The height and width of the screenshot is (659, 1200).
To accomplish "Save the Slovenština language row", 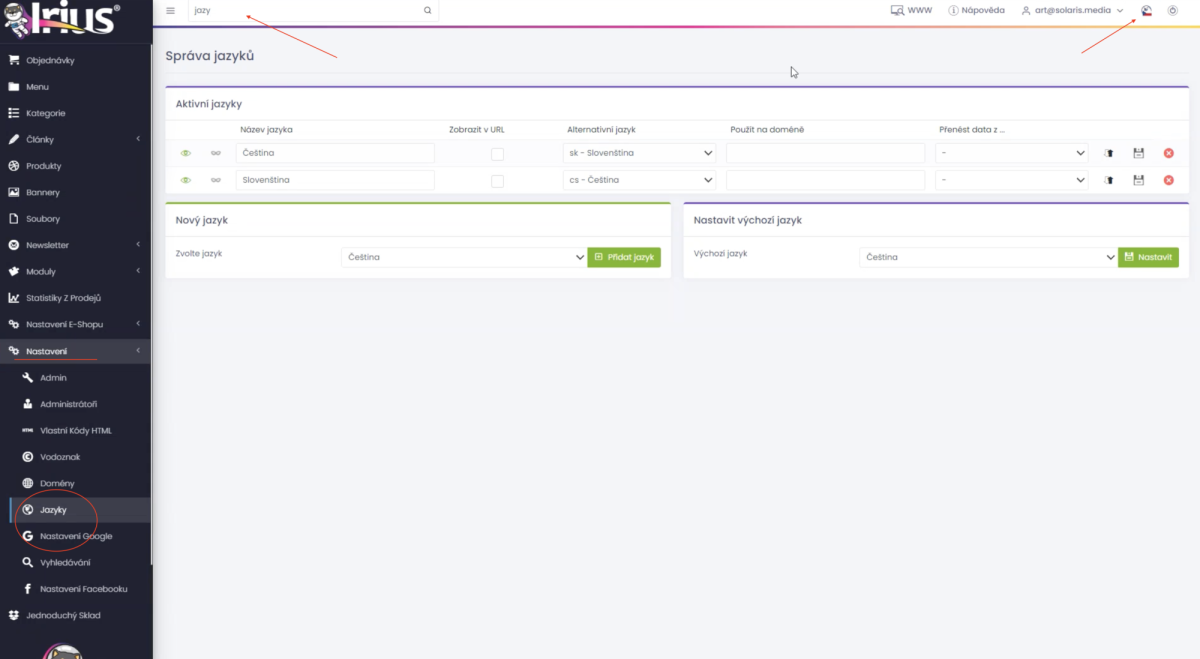I will point(1138,180).
